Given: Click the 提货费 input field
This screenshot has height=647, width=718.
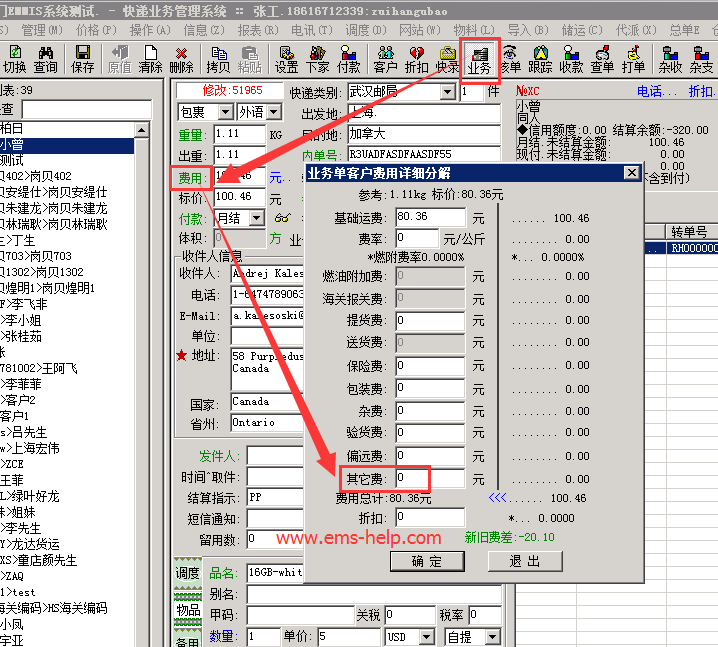Looking at the screenshot, I should point(430,321).
